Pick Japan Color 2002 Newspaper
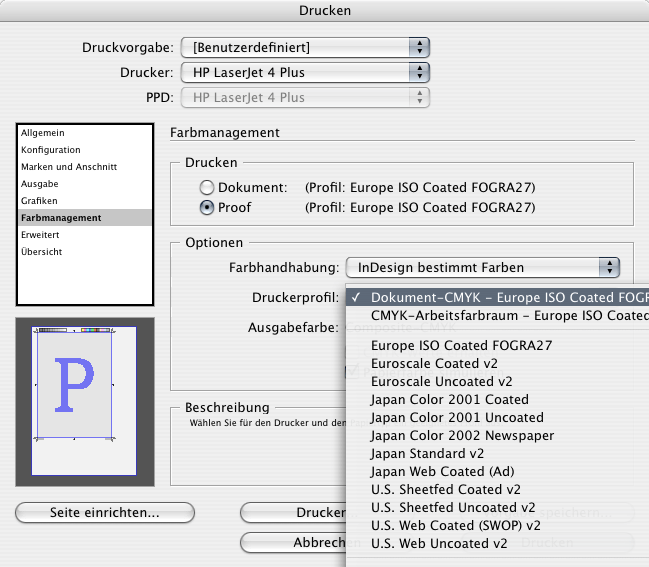The height and width of the screenshot is (567, 649). click(x=461, y=435)
